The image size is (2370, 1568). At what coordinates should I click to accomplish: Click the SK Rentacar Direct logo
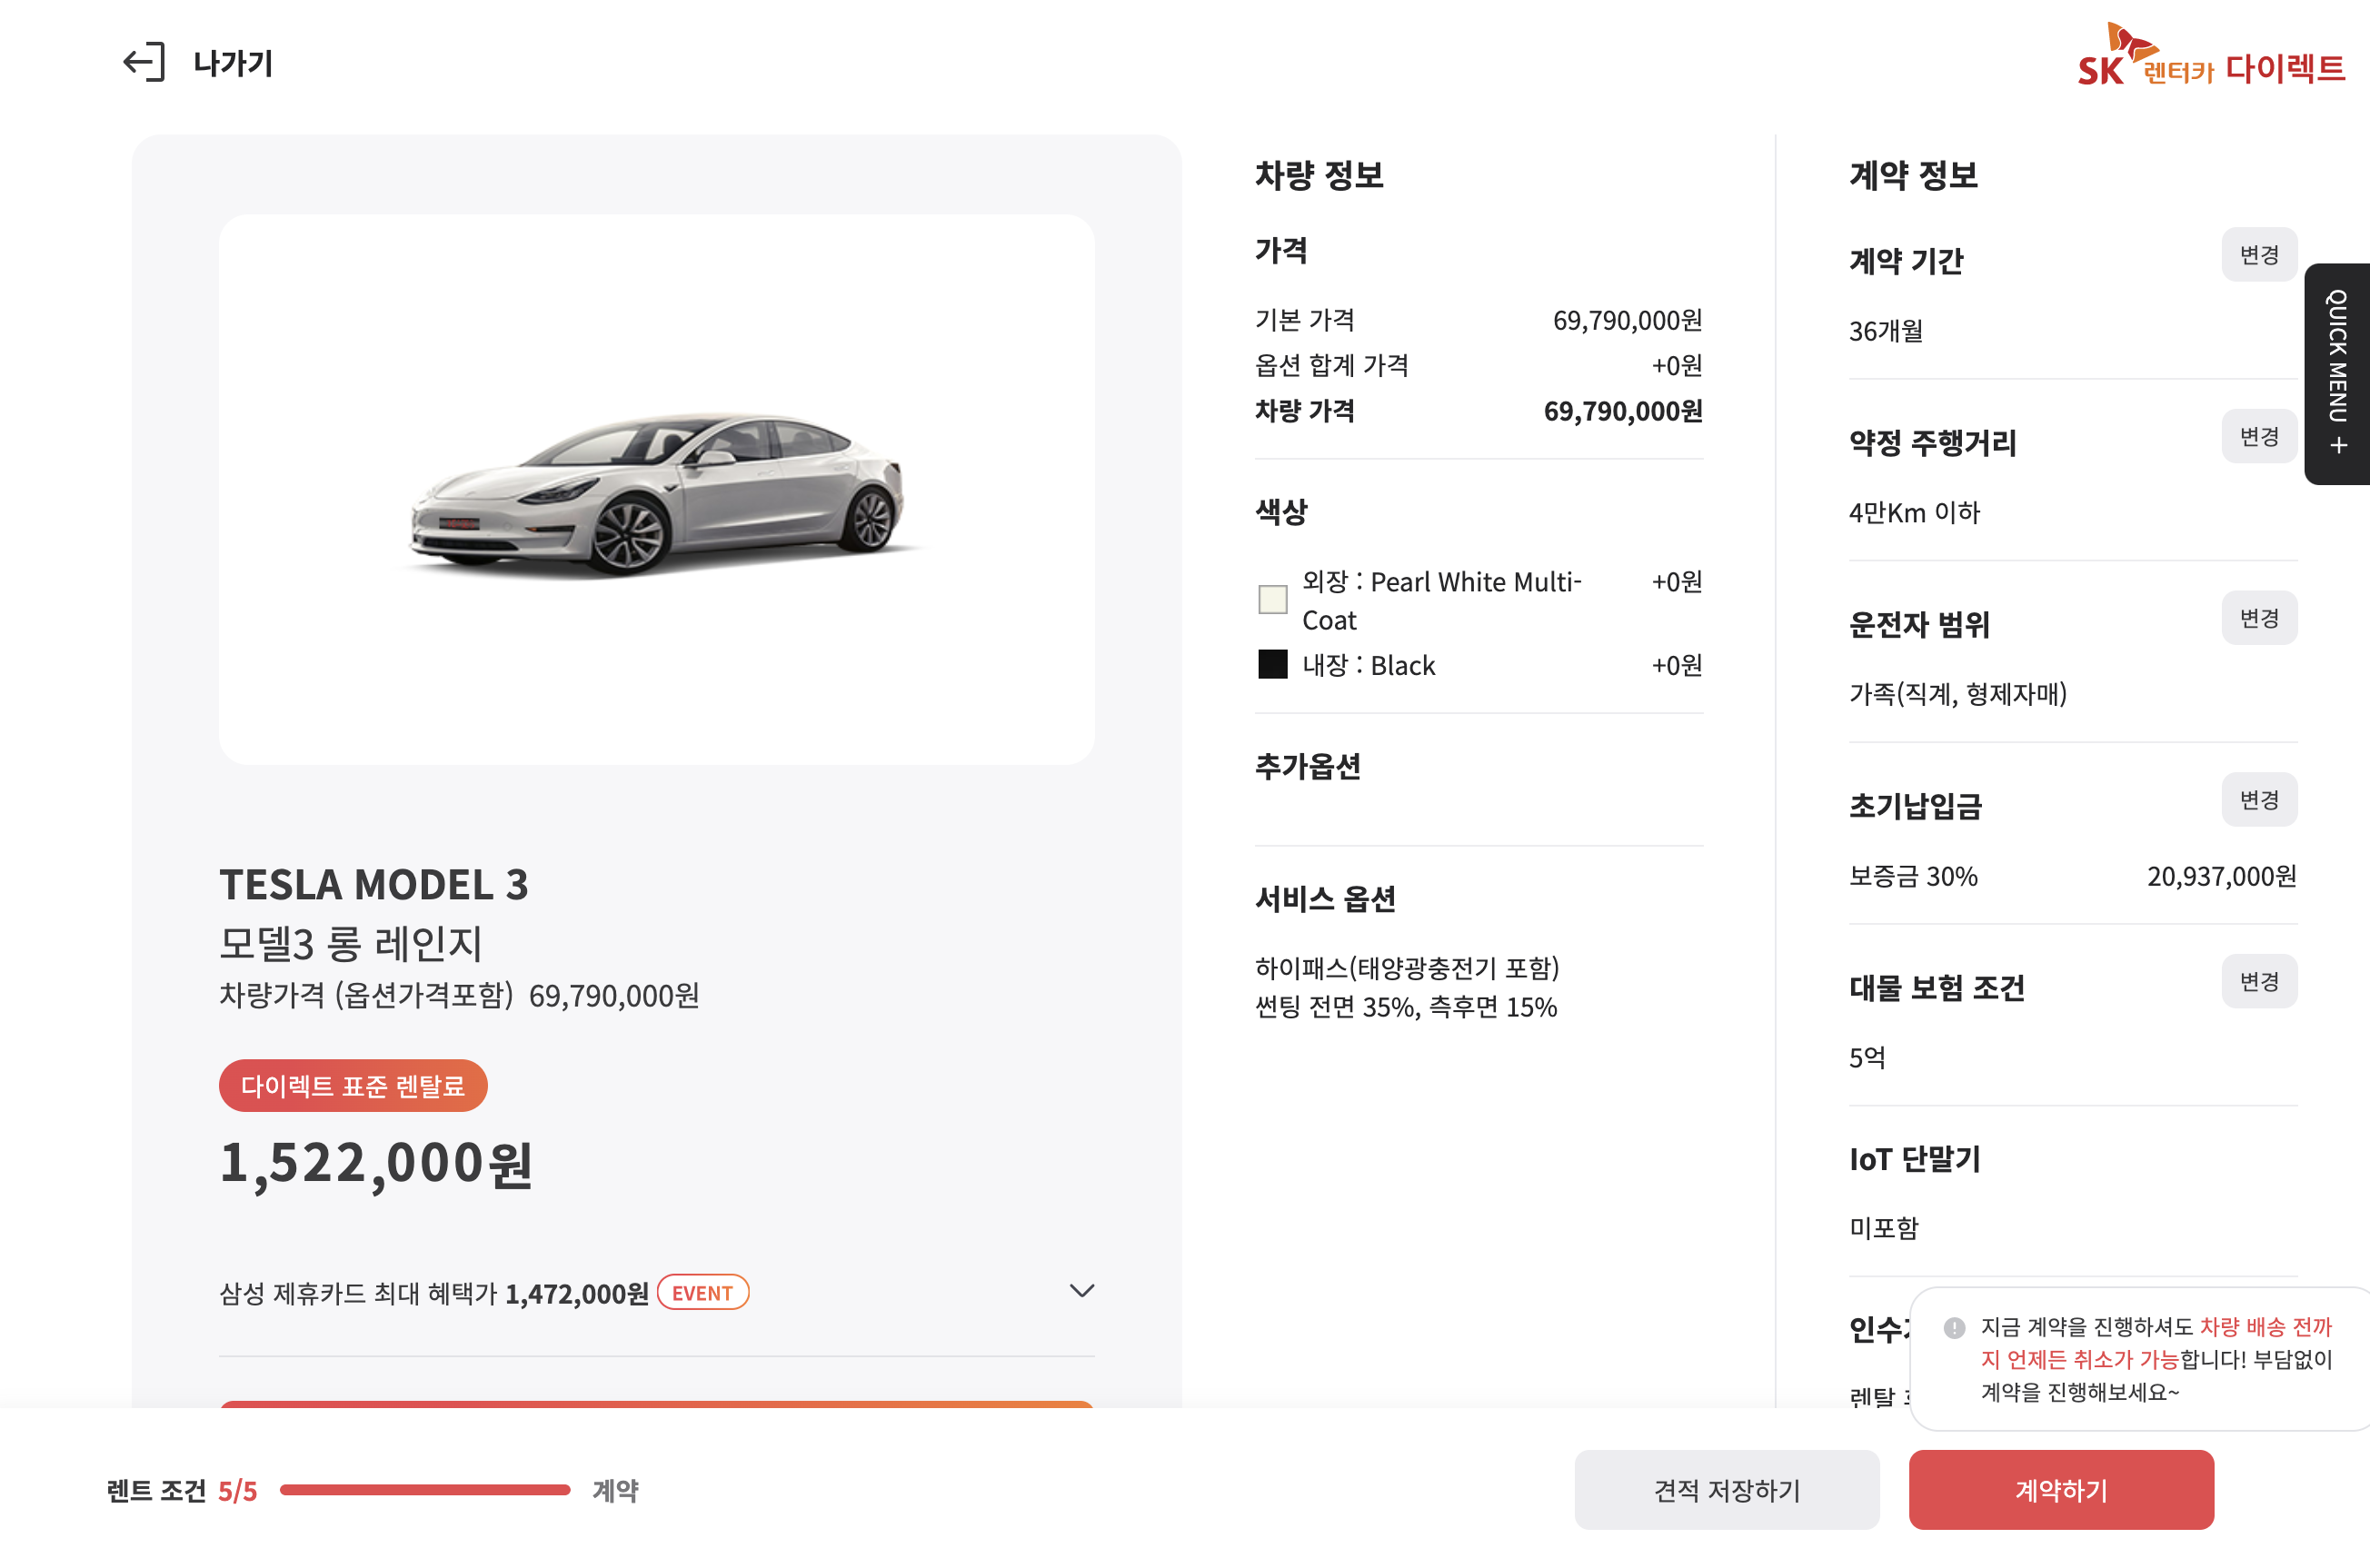2210,58
